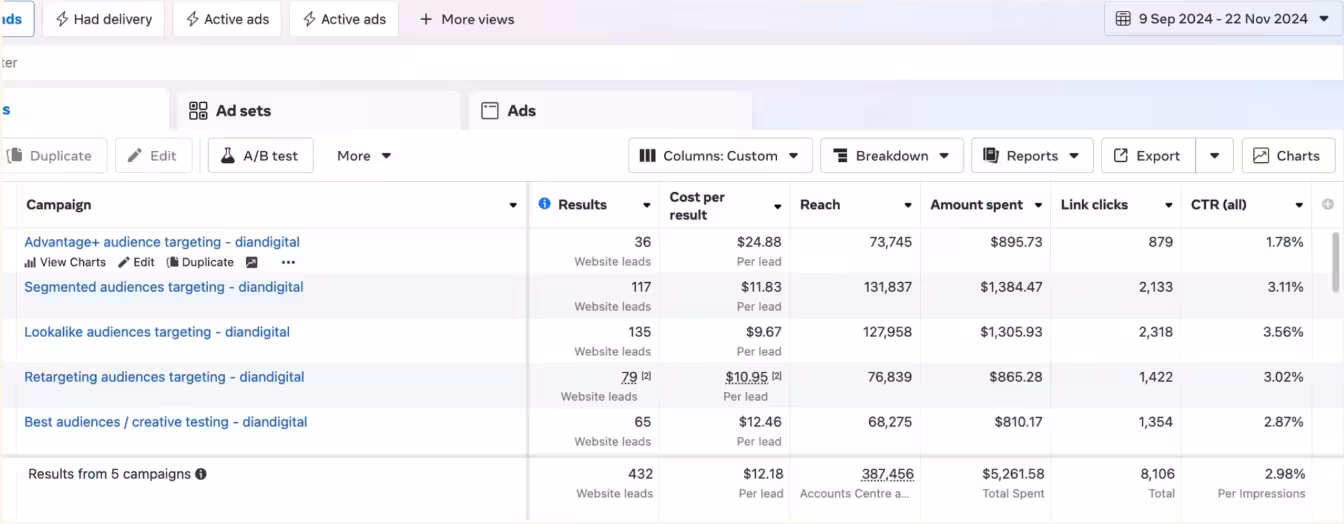The height and width of the screenshot is (524, 1344).
Task: Click the $5,261.58 total spent value
Action: tap(1012, 474)
